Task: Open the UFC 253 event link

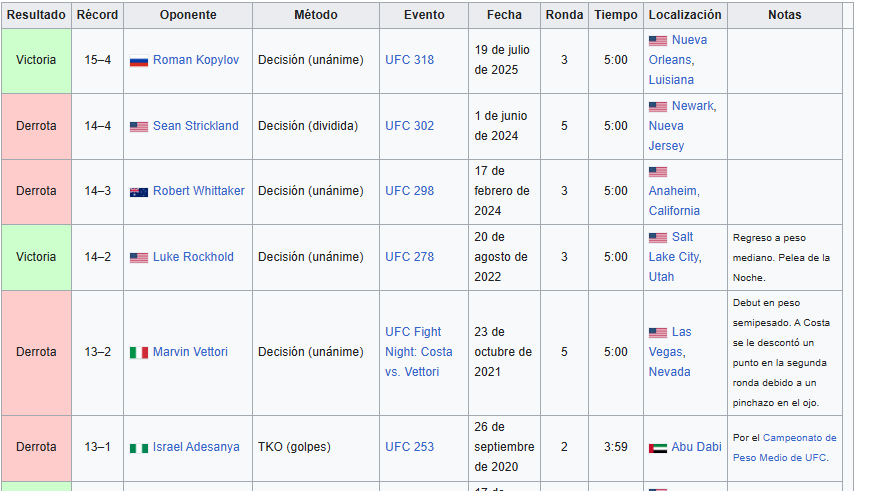Action: pos(409,446)
